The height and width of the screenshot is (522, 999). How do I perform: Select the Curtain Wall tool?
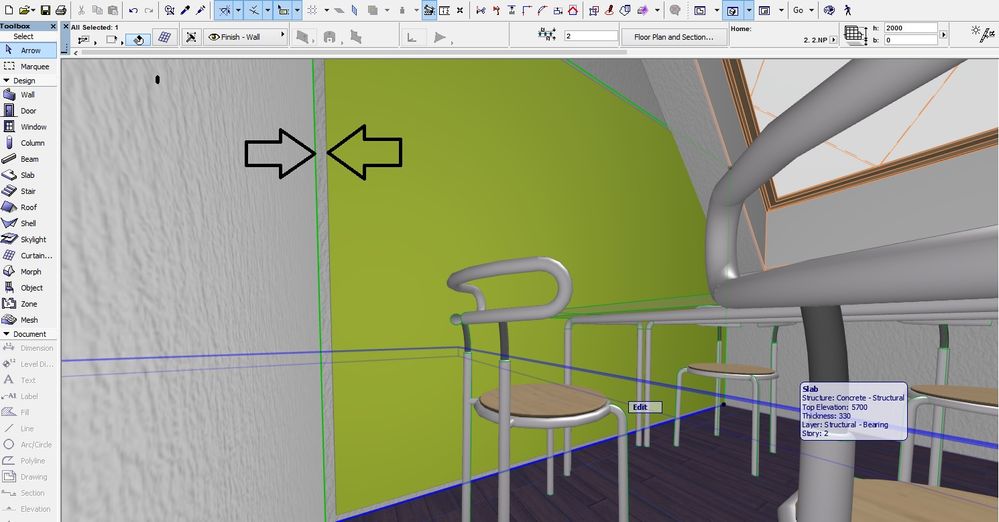coord(28,256)
